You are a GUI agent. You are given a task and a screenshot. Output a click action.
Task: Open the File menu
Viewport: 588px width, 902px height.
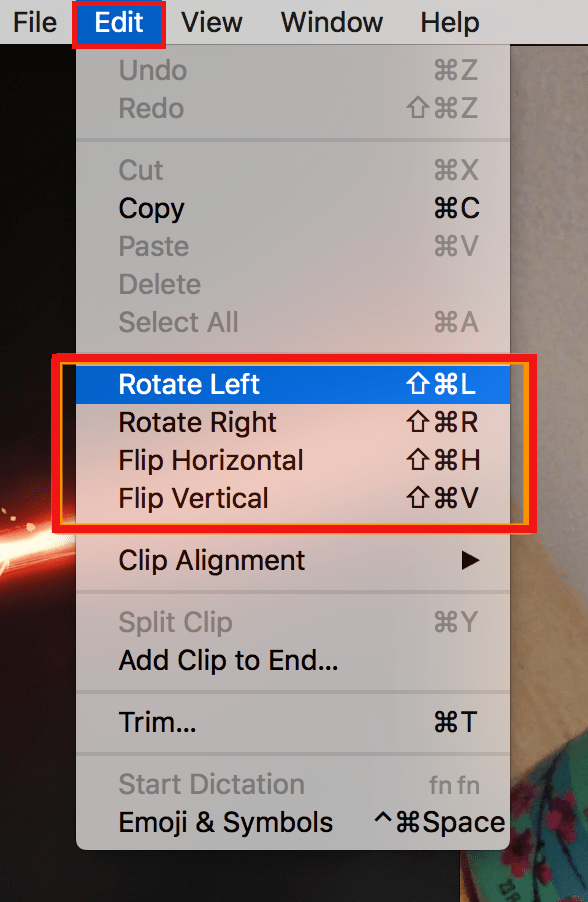coord(33,22)
